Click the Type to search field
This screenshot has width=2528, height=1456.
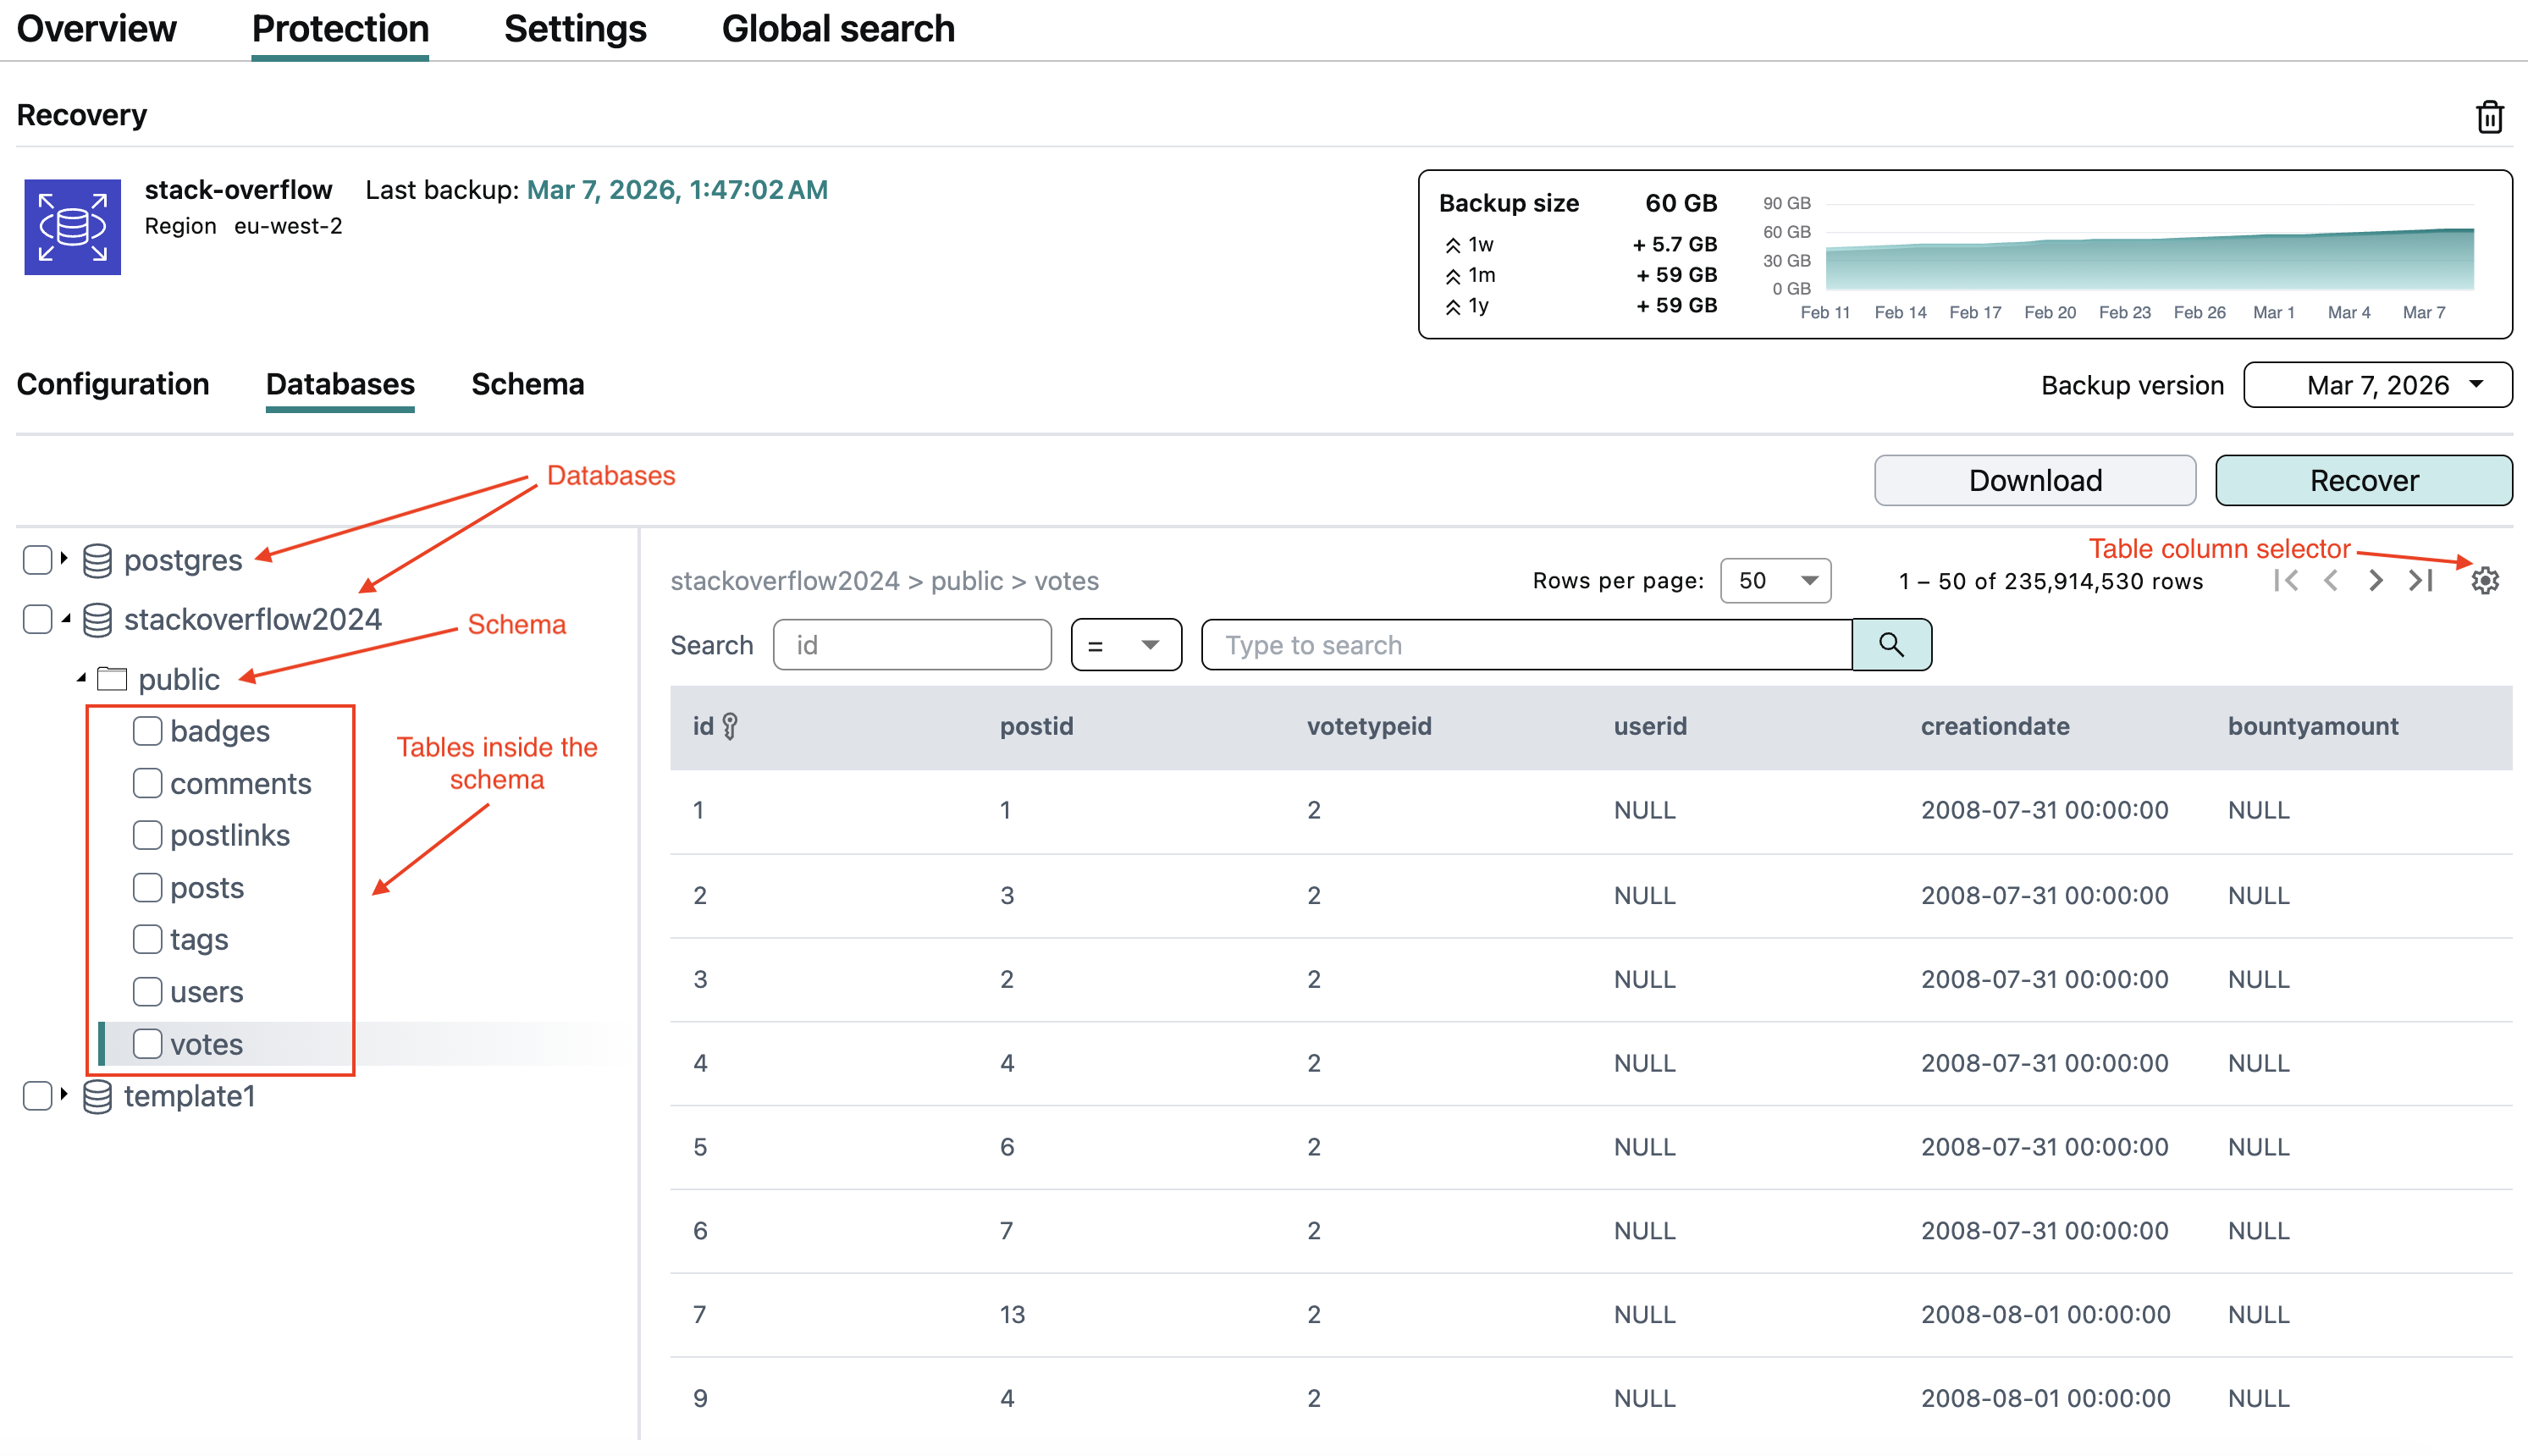1526,645
